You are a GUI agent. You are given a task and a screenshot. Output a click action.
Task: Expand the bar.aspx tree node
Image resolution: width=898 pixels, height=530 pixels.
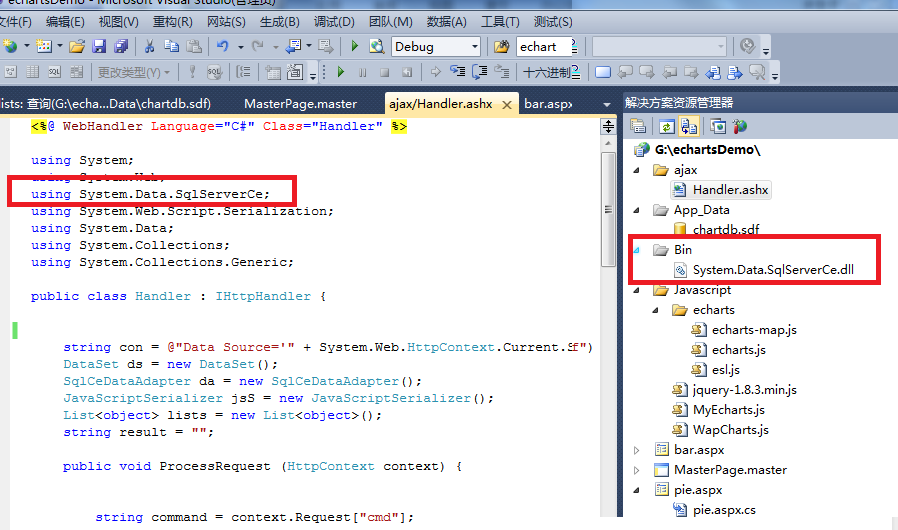click(637, 450)
